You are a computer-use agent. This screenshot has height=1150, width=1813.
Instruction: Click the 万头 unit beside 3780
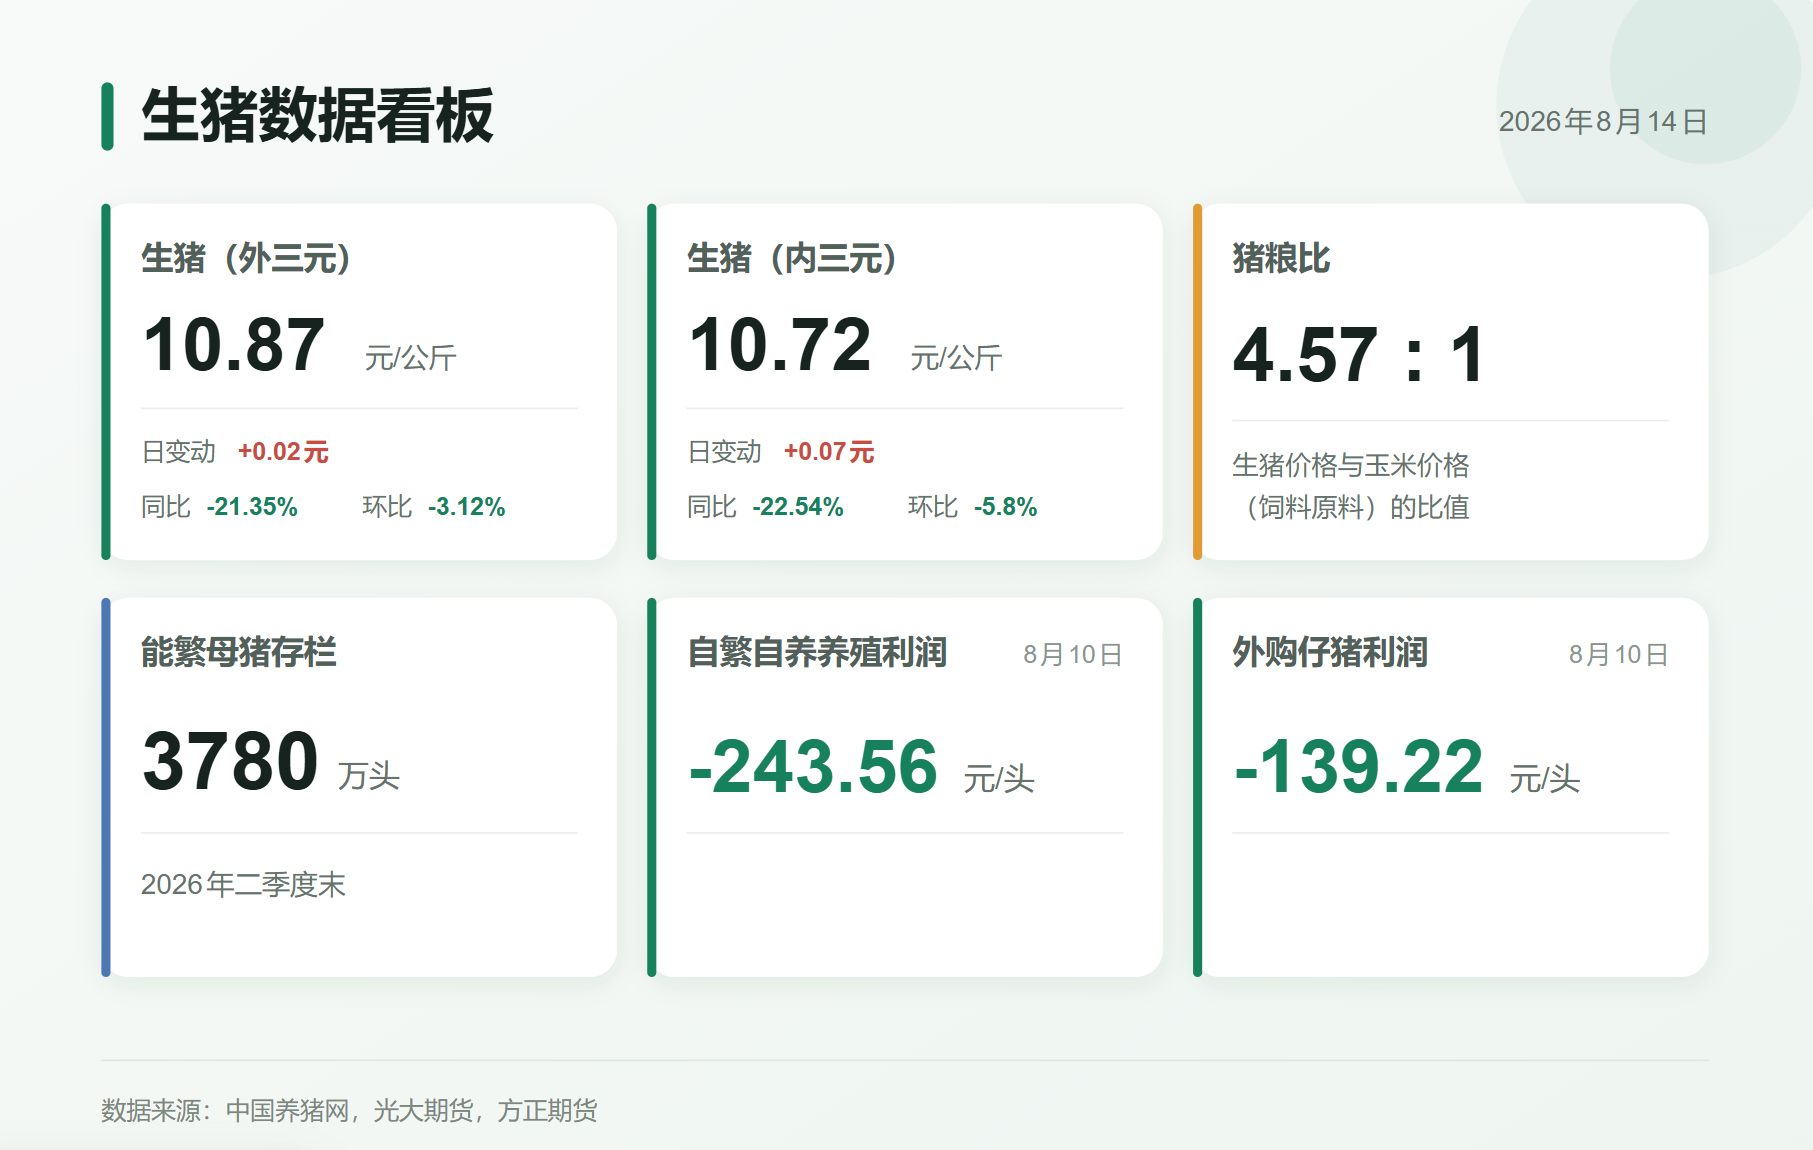[369, 776]
